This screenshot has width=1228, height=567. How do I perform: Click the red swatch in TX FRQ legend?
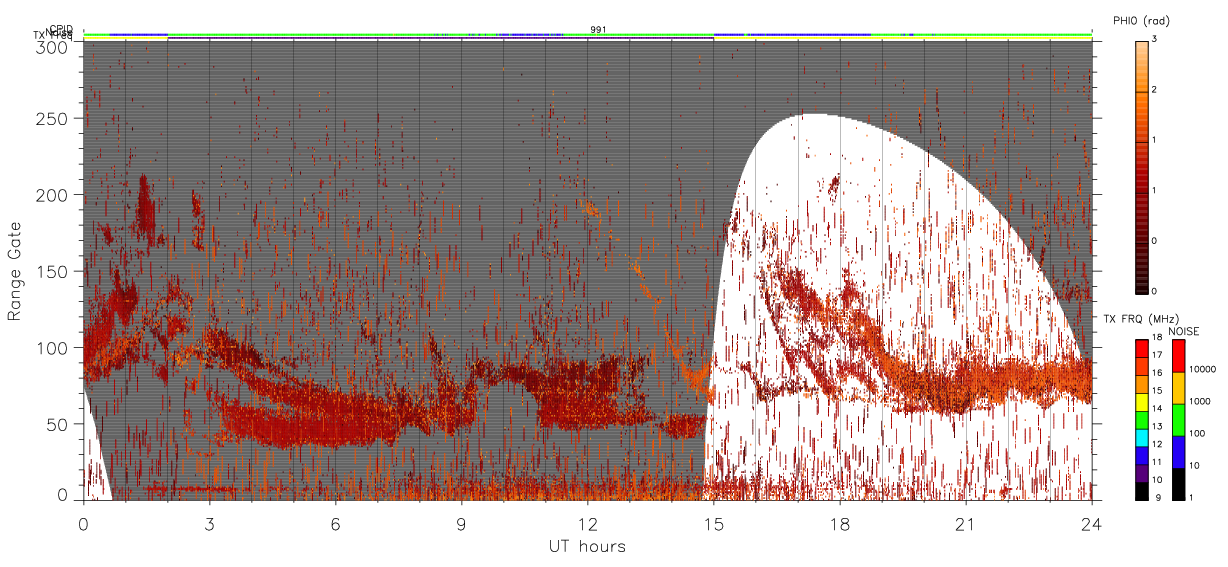tap(1142, 349)
